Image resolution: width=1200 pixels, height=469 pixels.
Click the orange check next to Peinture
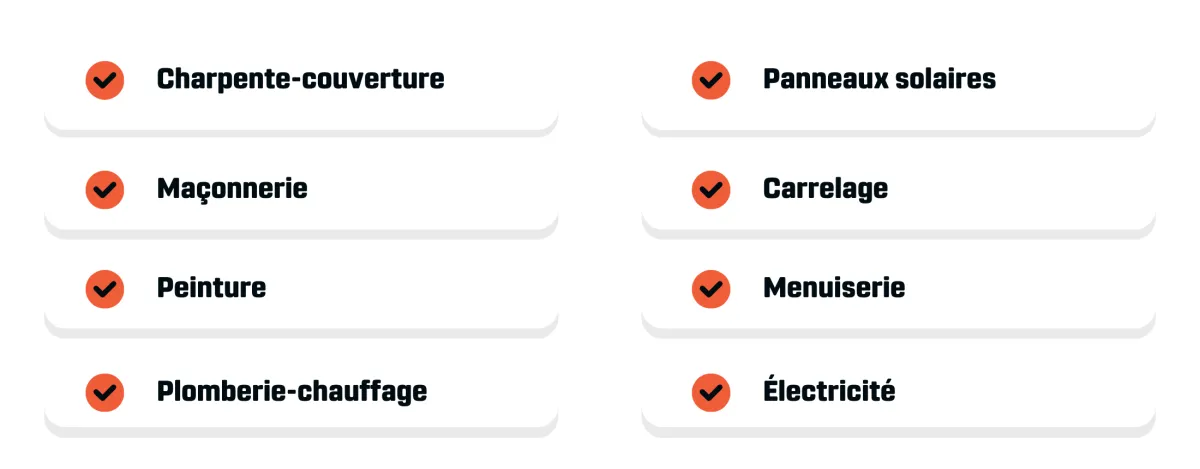click(104, 289)
